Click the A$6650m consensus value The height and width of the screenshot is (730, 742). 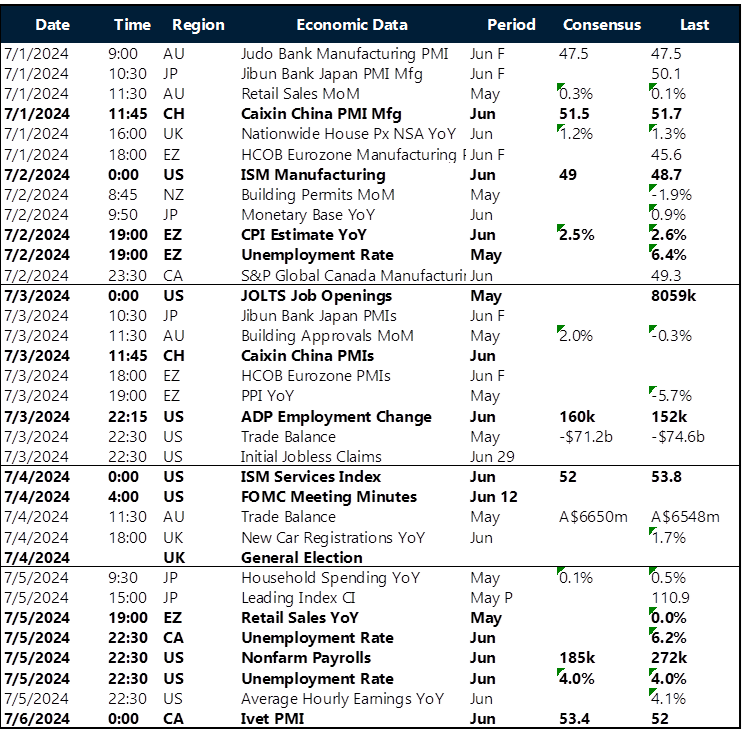pyautogui.click(x=593, y=517)
